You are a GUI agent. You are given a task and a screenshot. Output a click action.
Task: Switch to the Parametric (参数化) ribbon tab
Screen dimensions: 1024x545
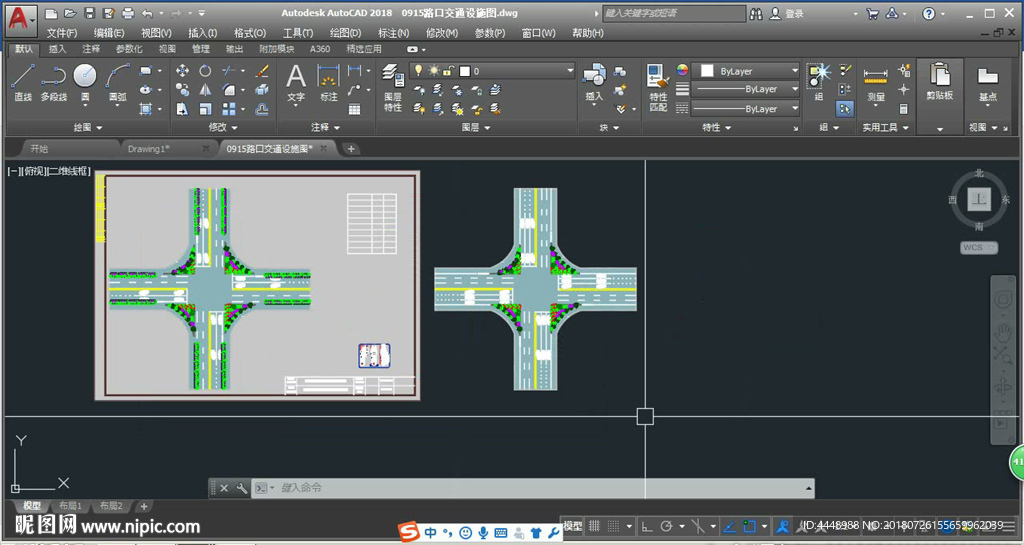pyautogui.click(x=129, y=49)
